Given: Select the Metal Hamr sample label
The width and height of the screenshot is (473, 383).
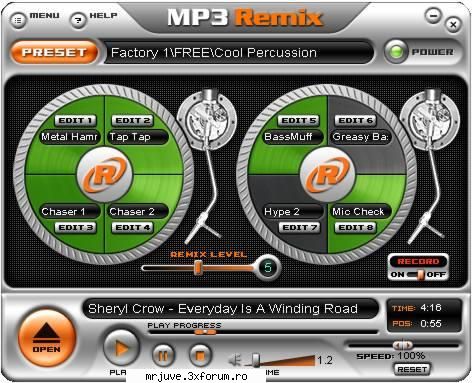Looking at the screenshot, I should coord(70,137).
